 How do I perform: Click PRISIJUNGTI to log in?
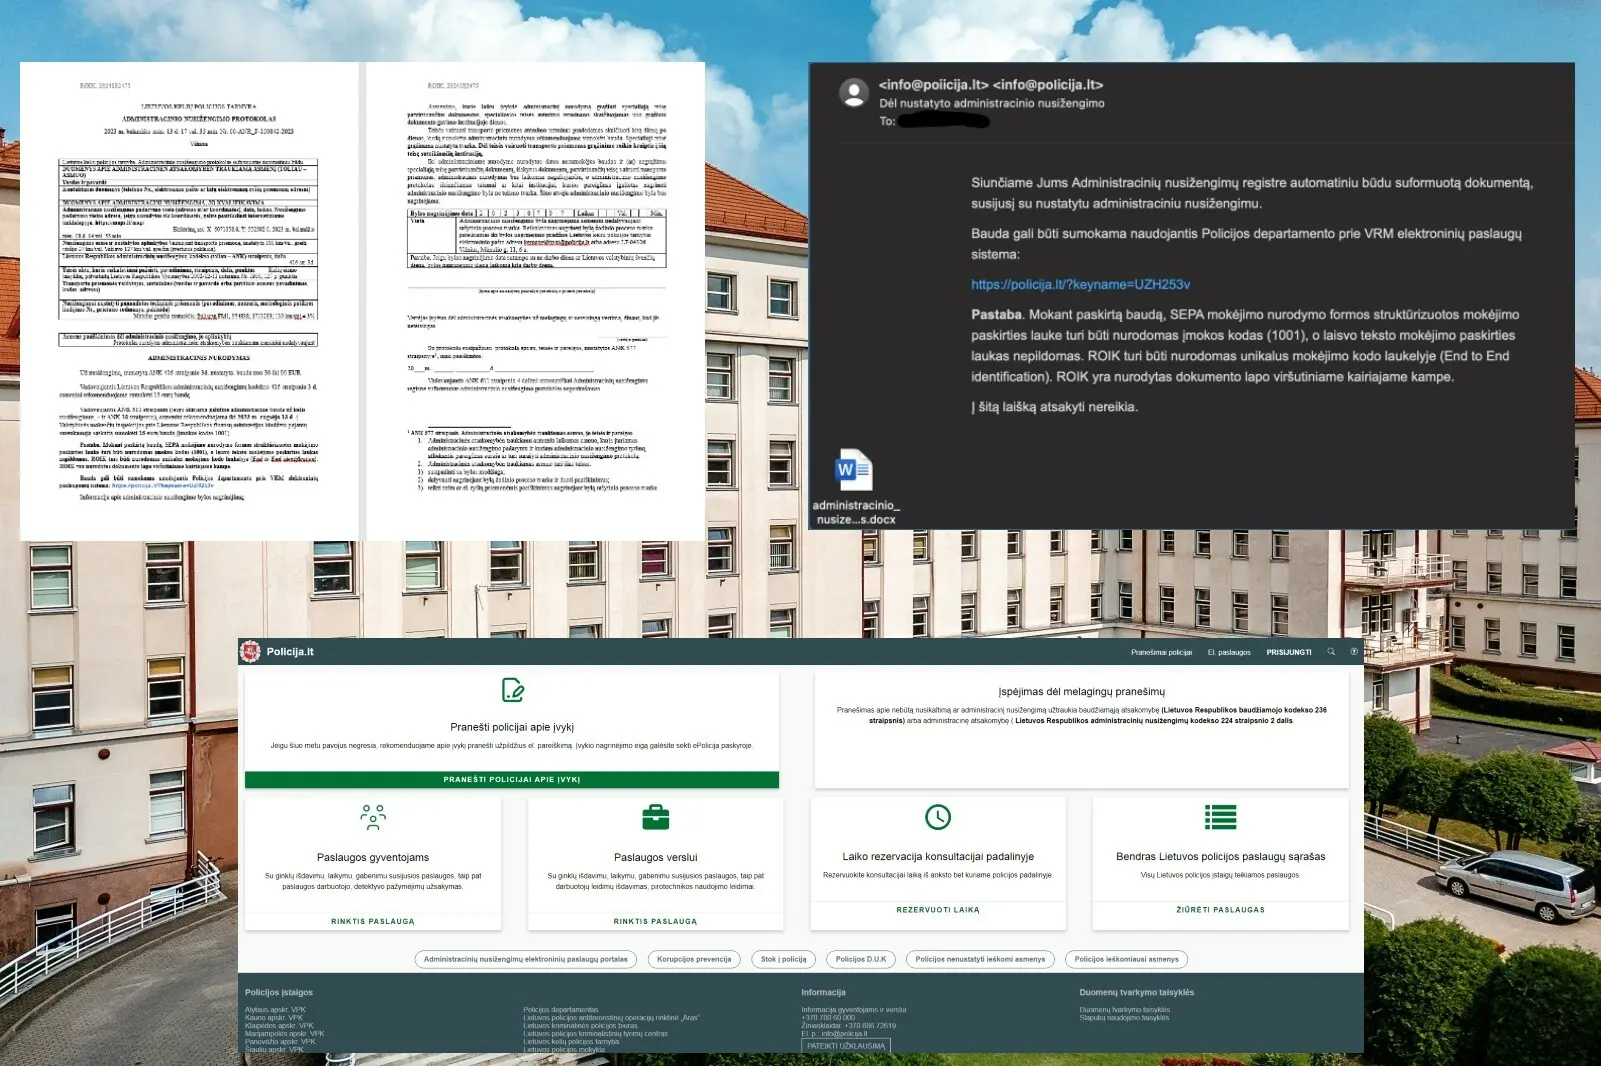pyautogui.click(x=1289, y=652)
